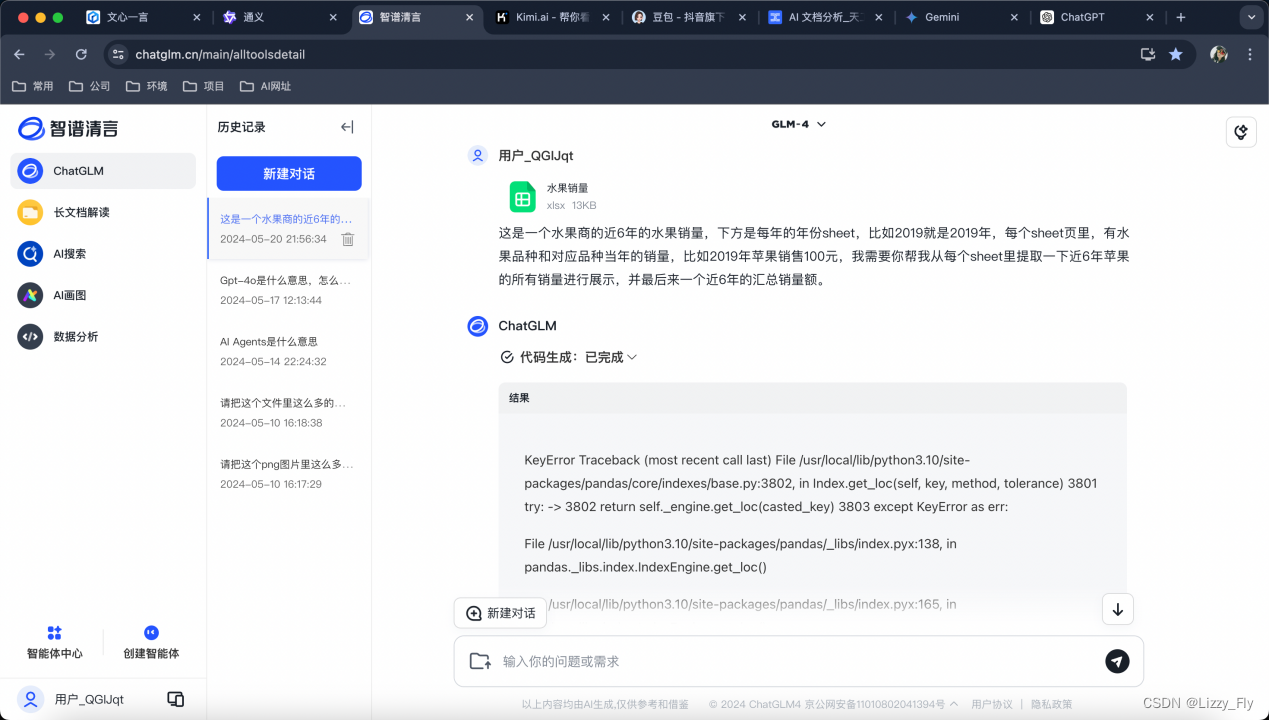Open the 水果销量 xlsx file attachment
Viewport: 1269px width, 720px height.
click(x=553, y=196)
